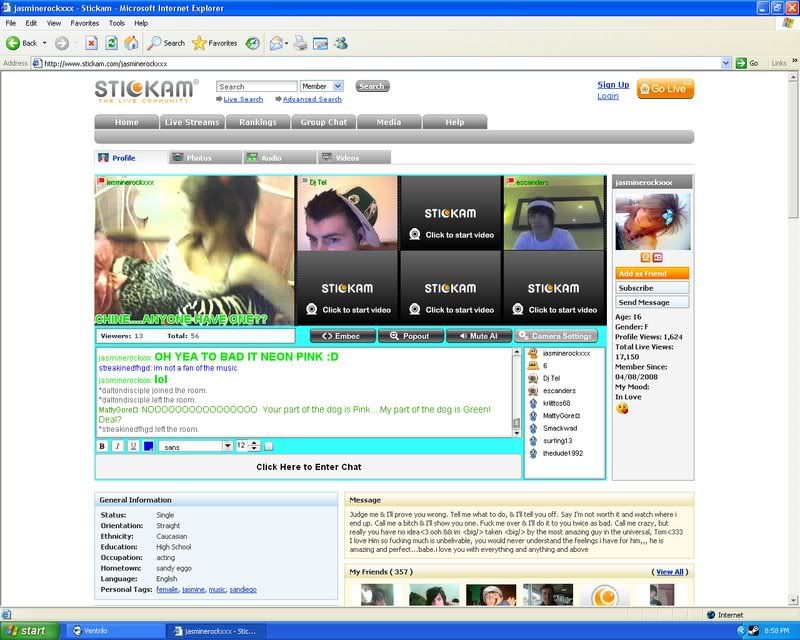
Task: Click the Embed button under video
Action: (342, 336)
